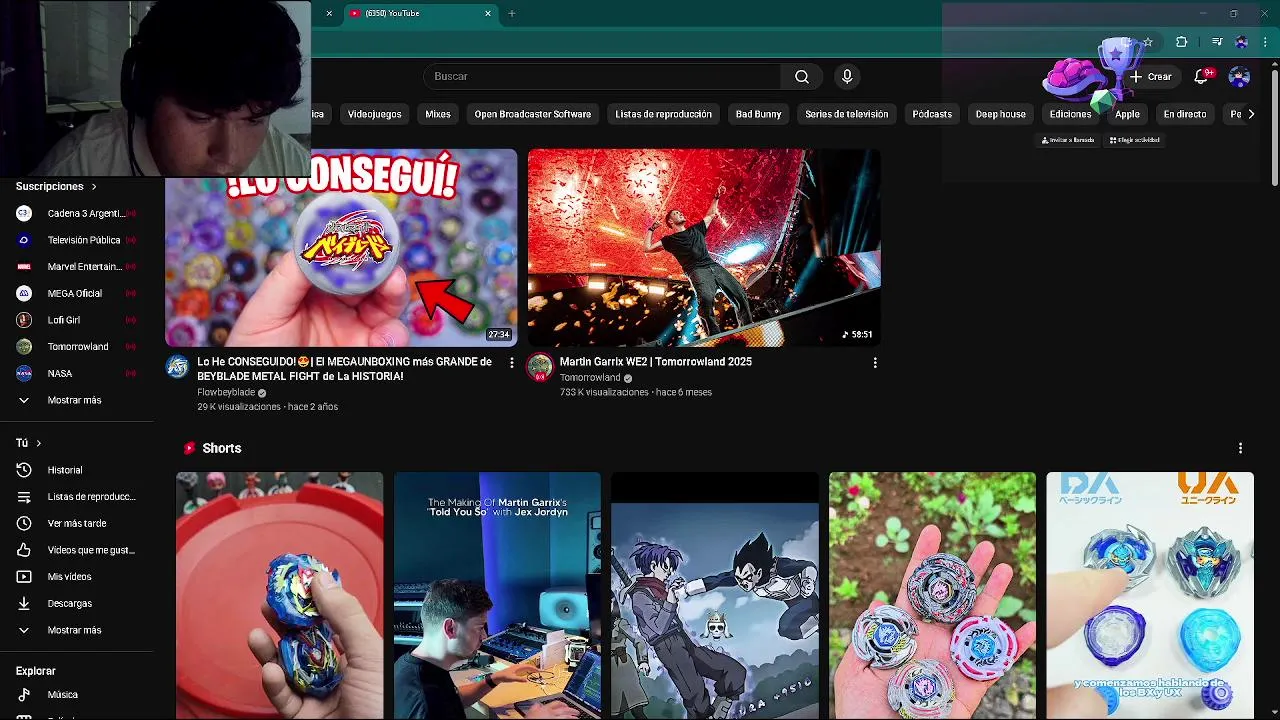Open Chrome media controls icon
Image resolution: width=1280 pixels, height=720 pixels.
tap(1217, 42)
